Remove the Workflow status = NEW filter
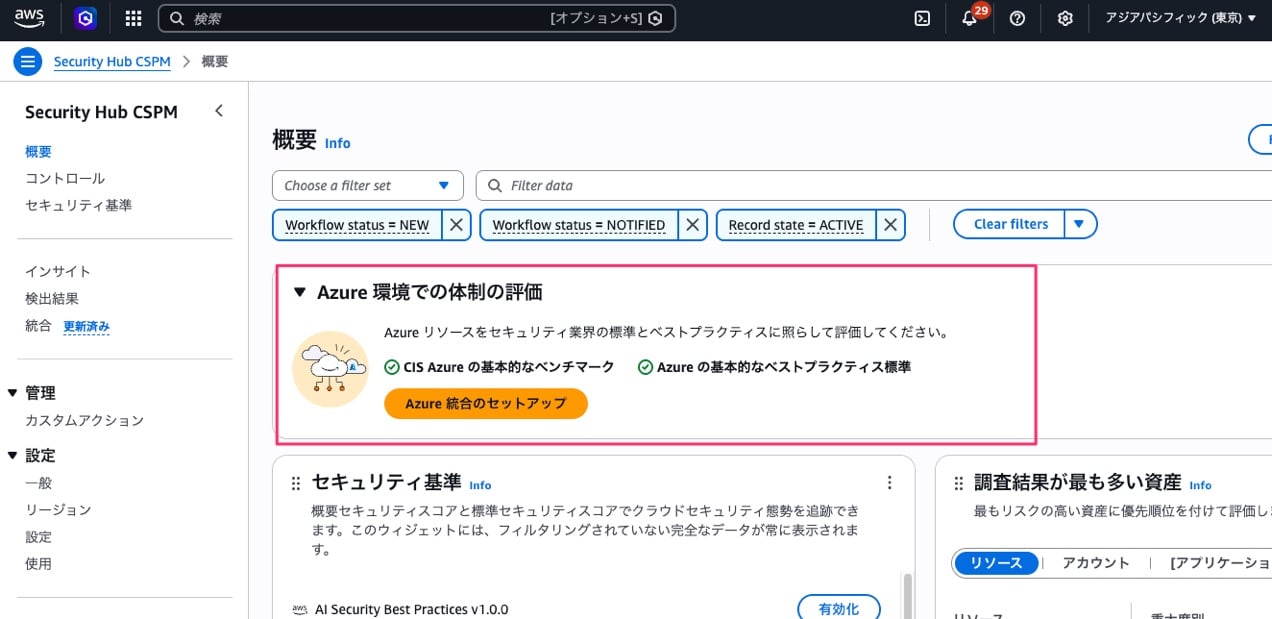Viewport: 1272px width, 619px height. tap(456, 225)
